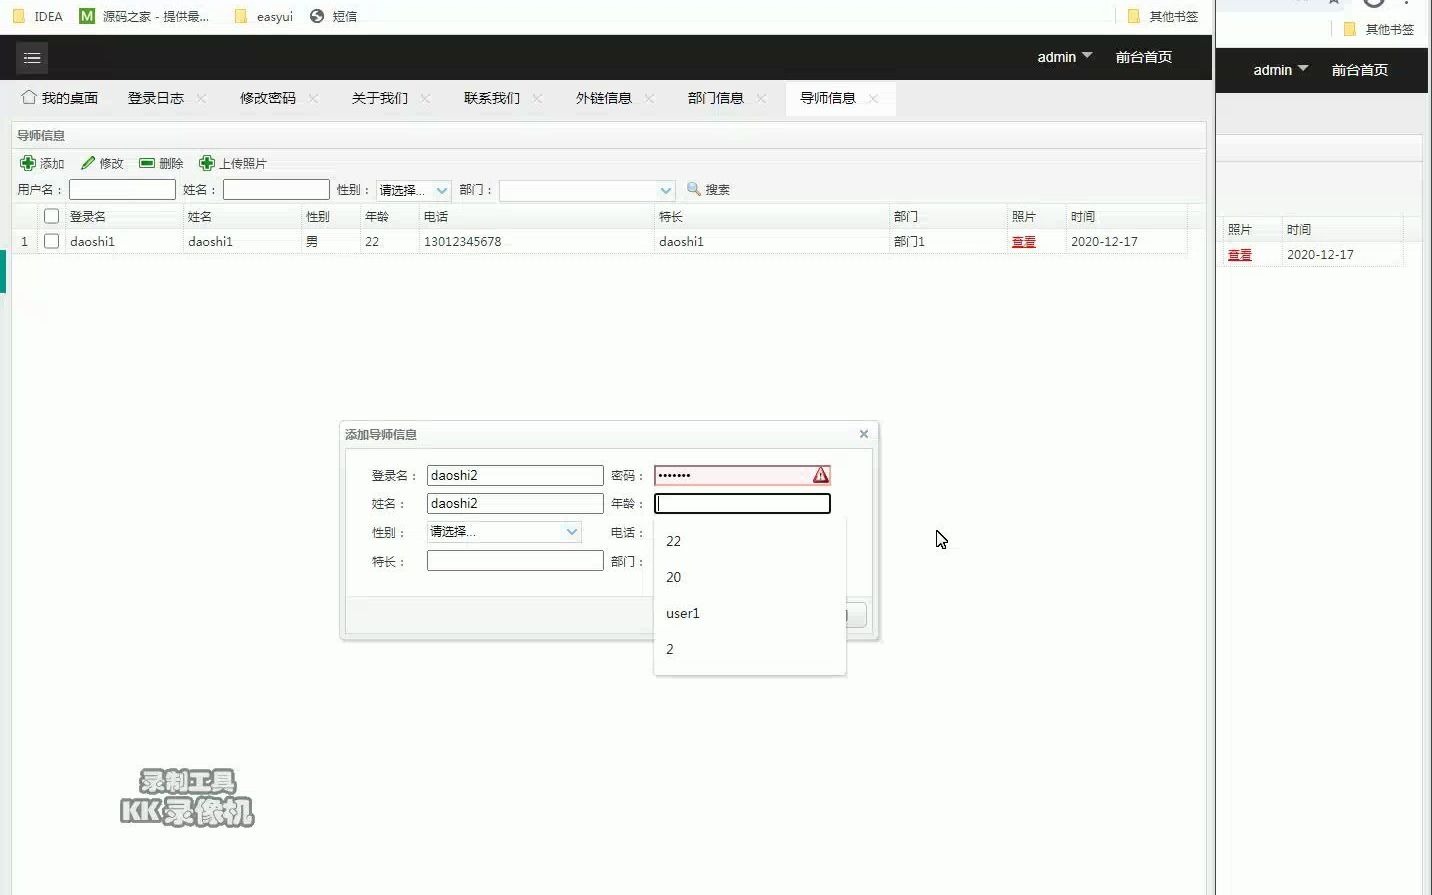Click the 年龄 age field
Image resolution: width=1432 pixels, height=895 pixels.
(742, 504)
